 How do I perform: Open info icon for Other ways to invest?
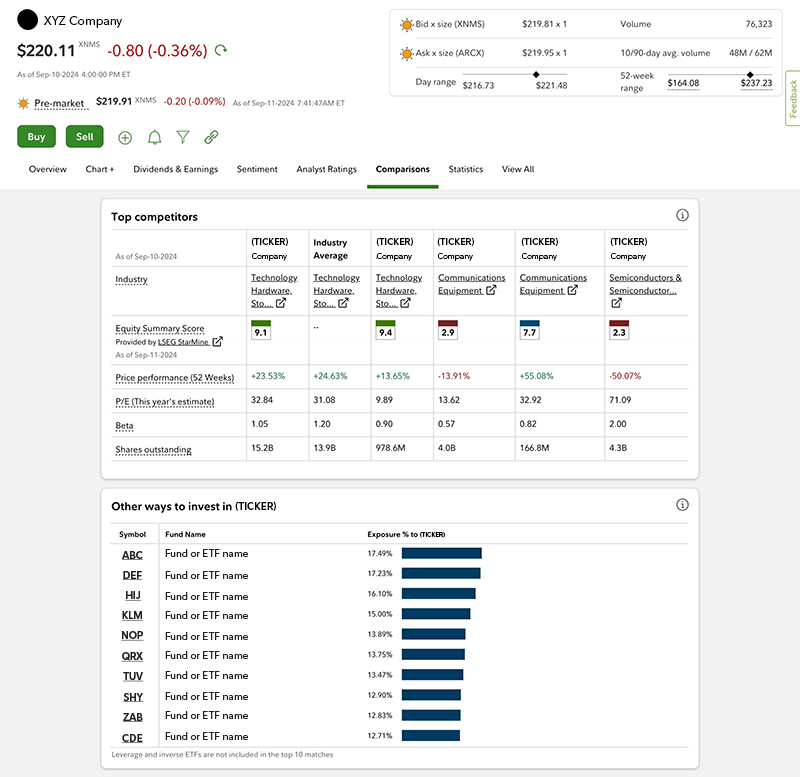(682, 505)
